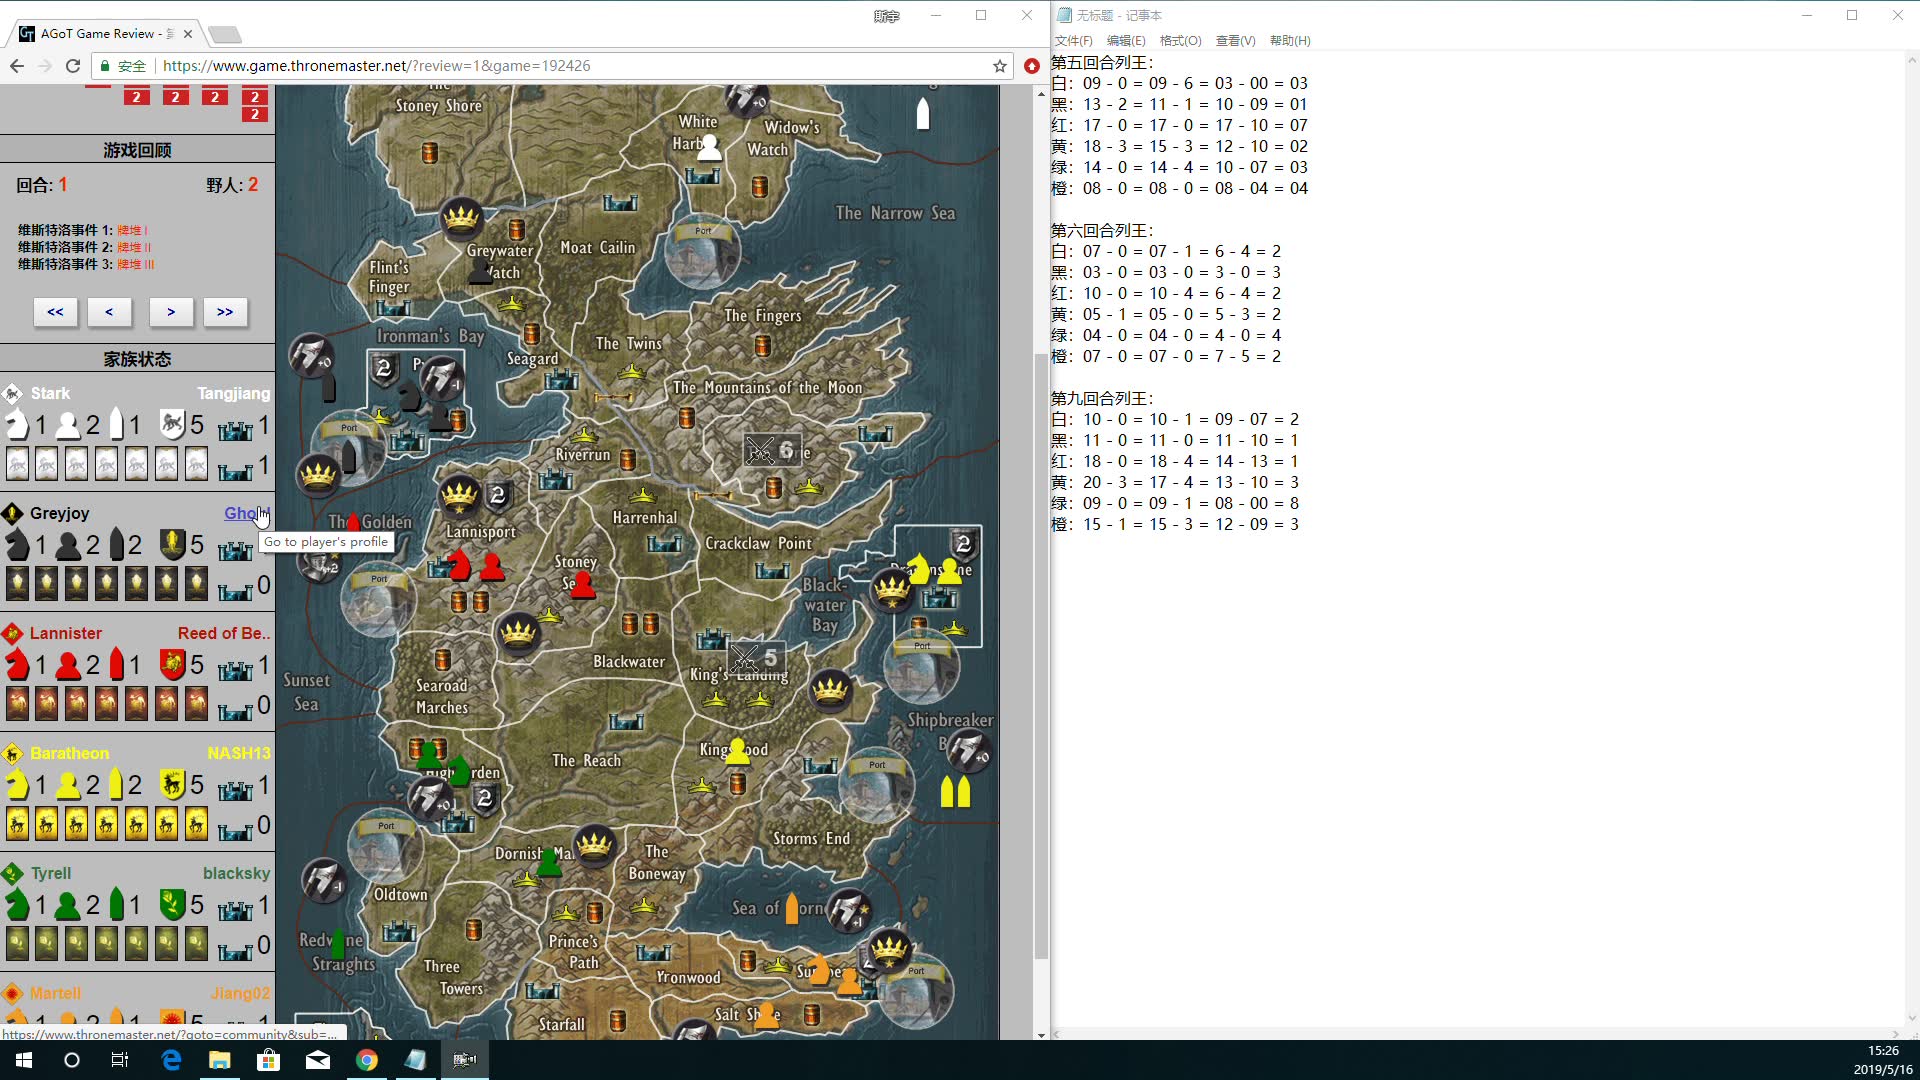Step back one turn (<)
The height and width of the screenshot is (1080, 1920).
(109, 312)
